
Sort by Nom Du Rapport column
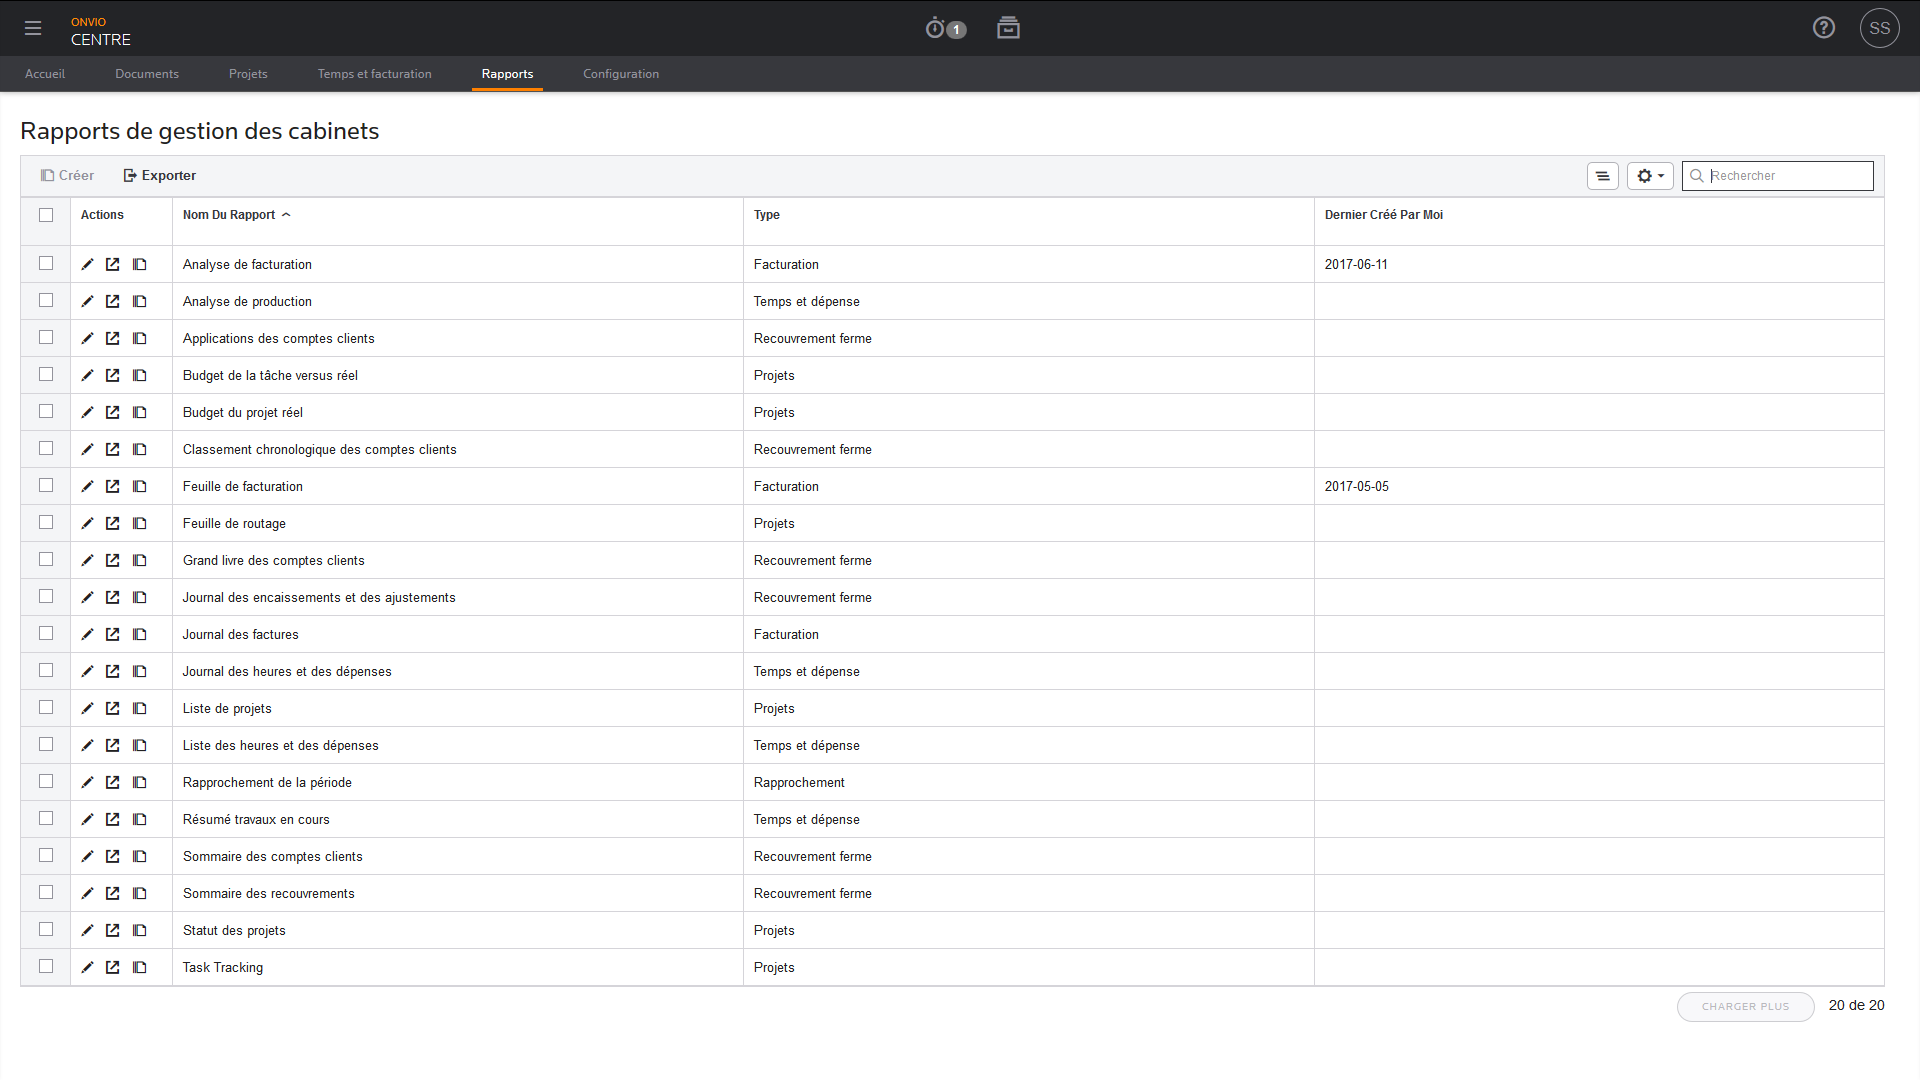[236, 215]
